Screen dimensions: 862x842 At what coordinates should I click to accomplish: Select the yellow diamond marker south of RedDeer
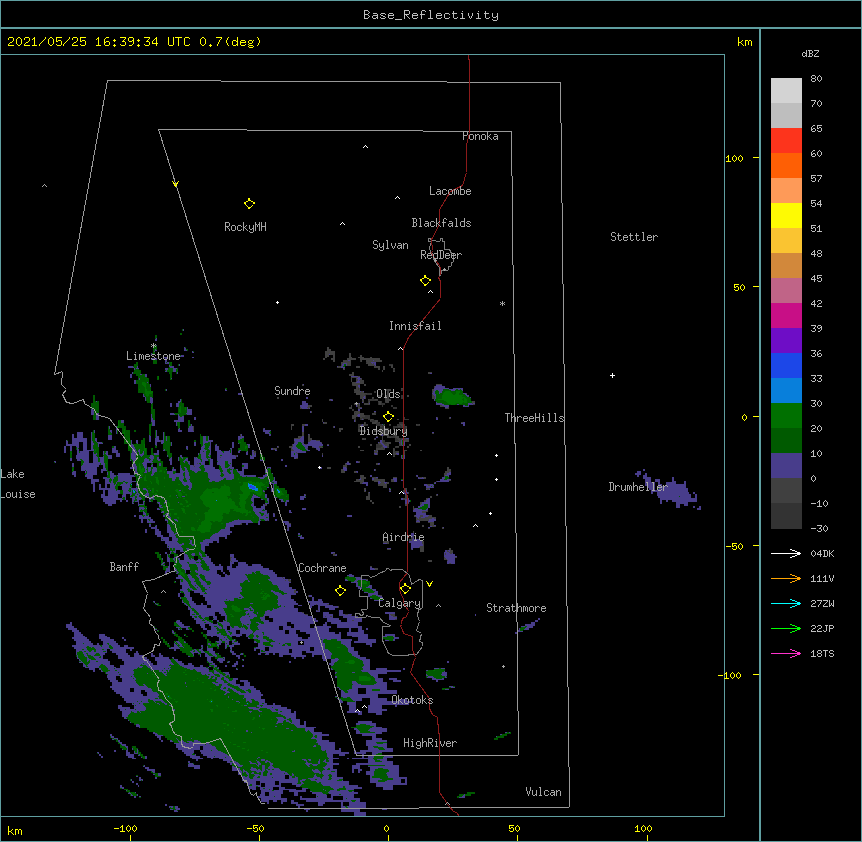click(x=426, y=281)
